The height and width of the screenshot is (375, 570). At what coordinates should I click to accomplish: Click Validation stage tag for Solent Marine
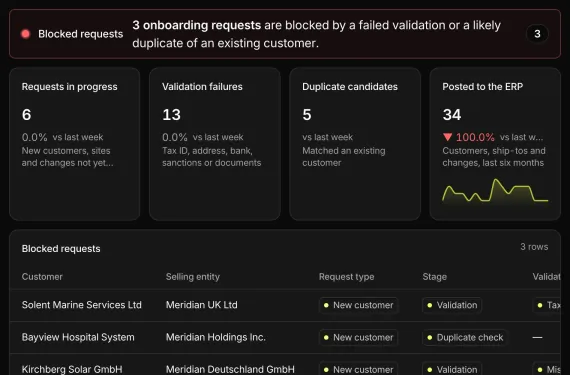(452, 305)
